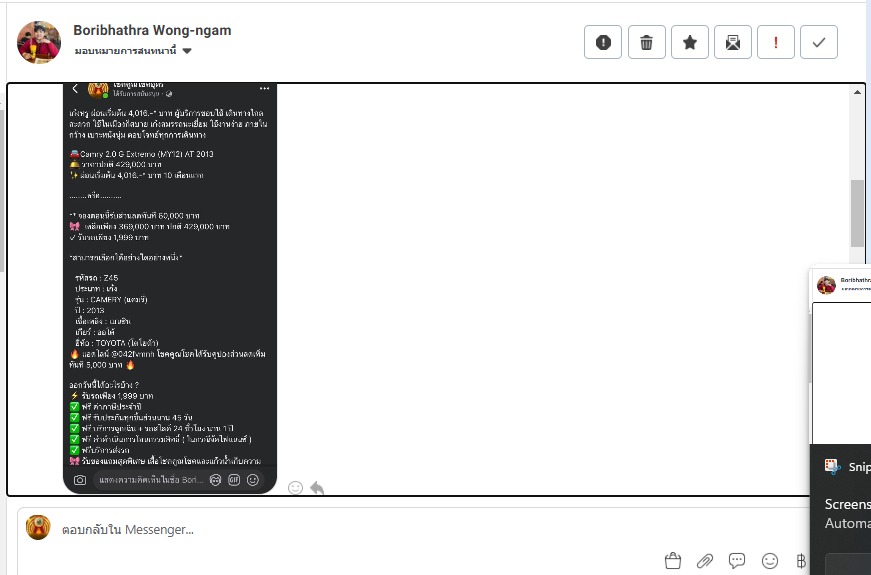Click scrollbar up arrow in chat
Screen dimensions: 871x575
[x=857, y=92]
